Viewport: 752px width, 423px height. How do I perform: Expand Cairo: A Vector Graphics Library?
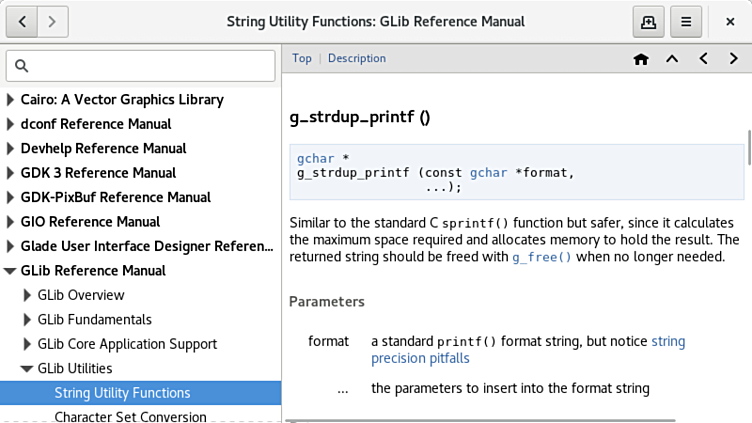pyautogui.click(x=11, y=100)
